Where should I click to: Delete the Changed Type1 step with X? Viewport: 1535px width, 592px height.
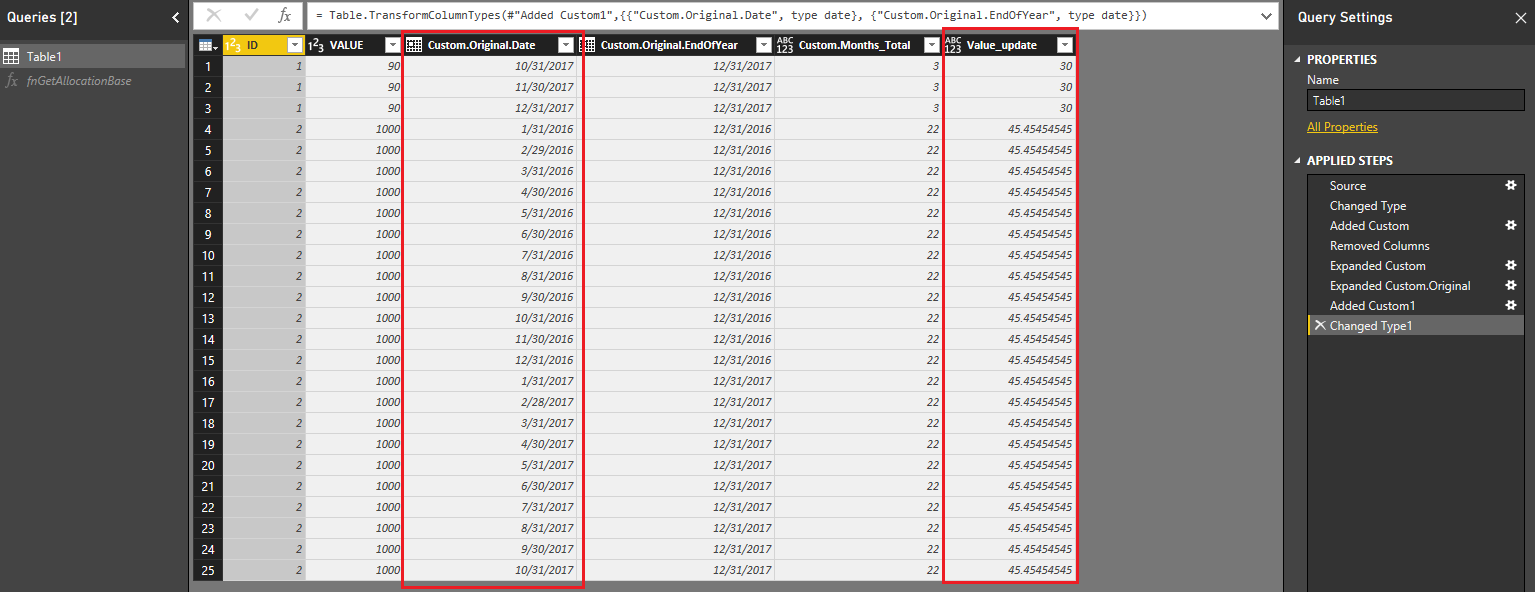pyautogui.click(x=1320, y=326)
